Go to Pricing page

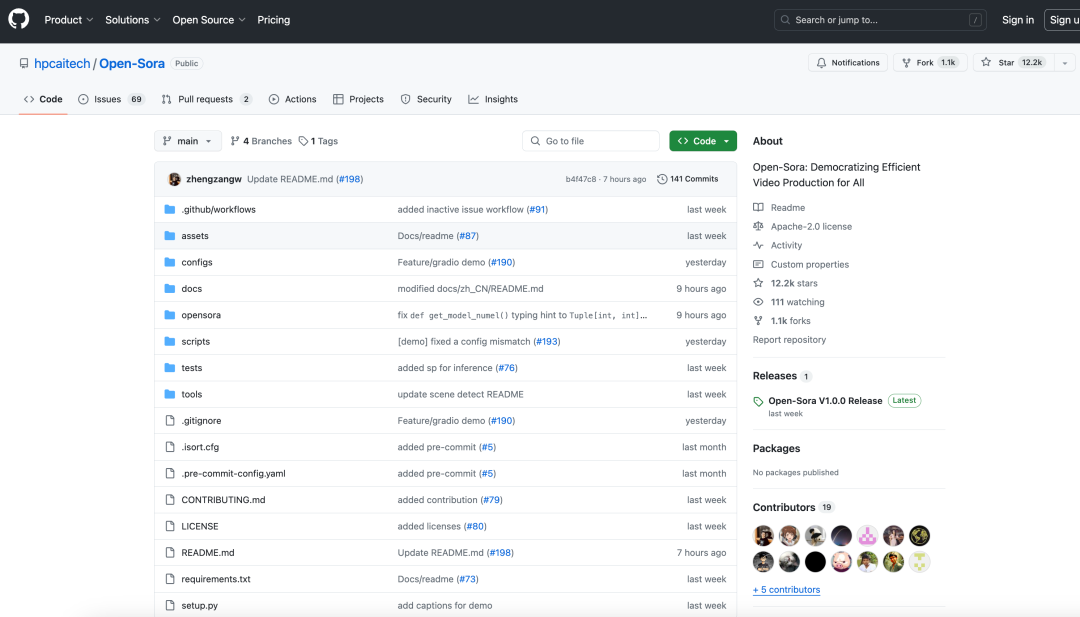pos(273,20)
